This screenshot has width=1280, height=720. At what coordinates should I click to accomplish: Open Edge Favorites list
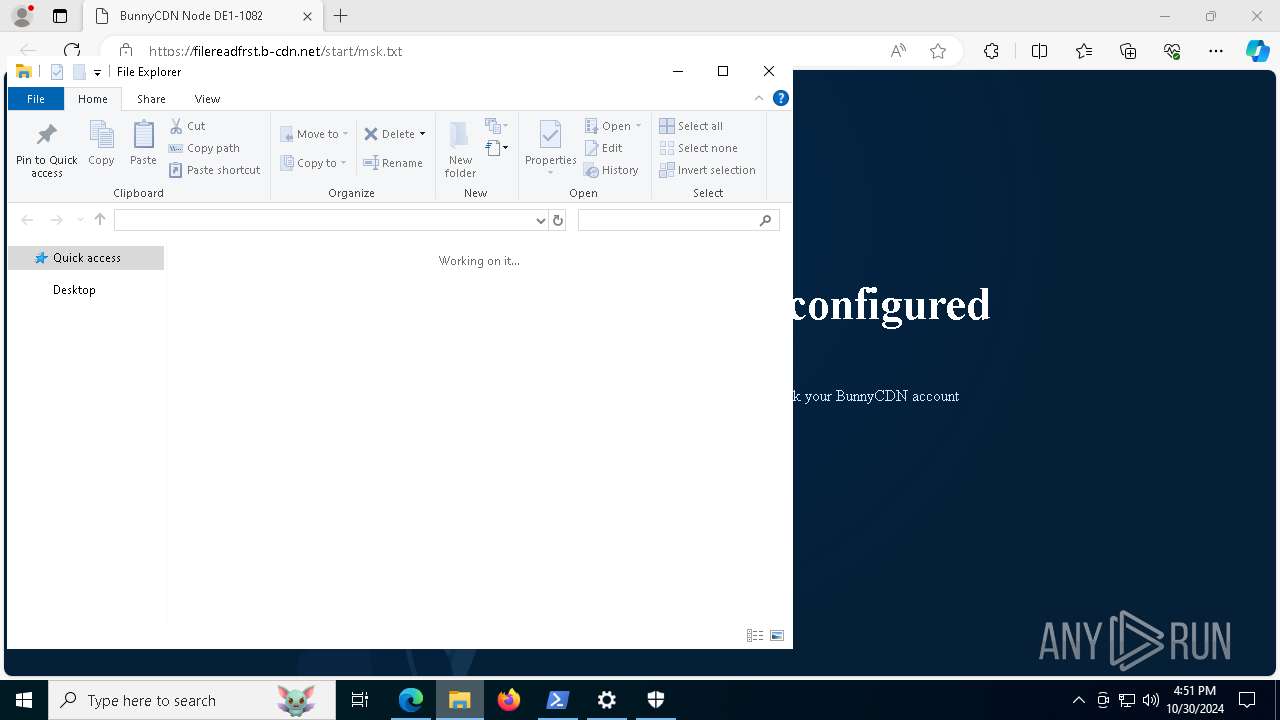coord(1084,51)
